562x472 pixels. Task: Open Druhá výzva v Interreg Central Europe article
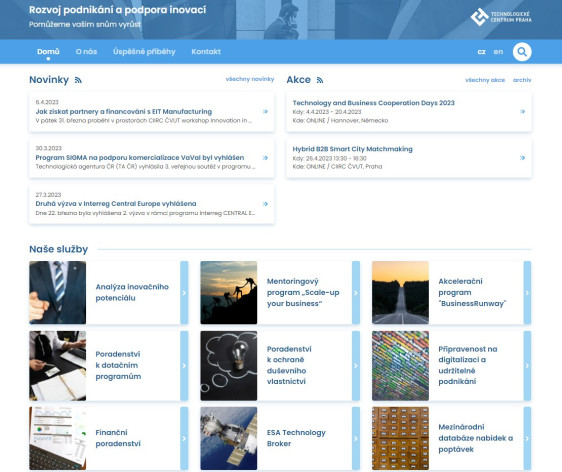coord(116,204)
